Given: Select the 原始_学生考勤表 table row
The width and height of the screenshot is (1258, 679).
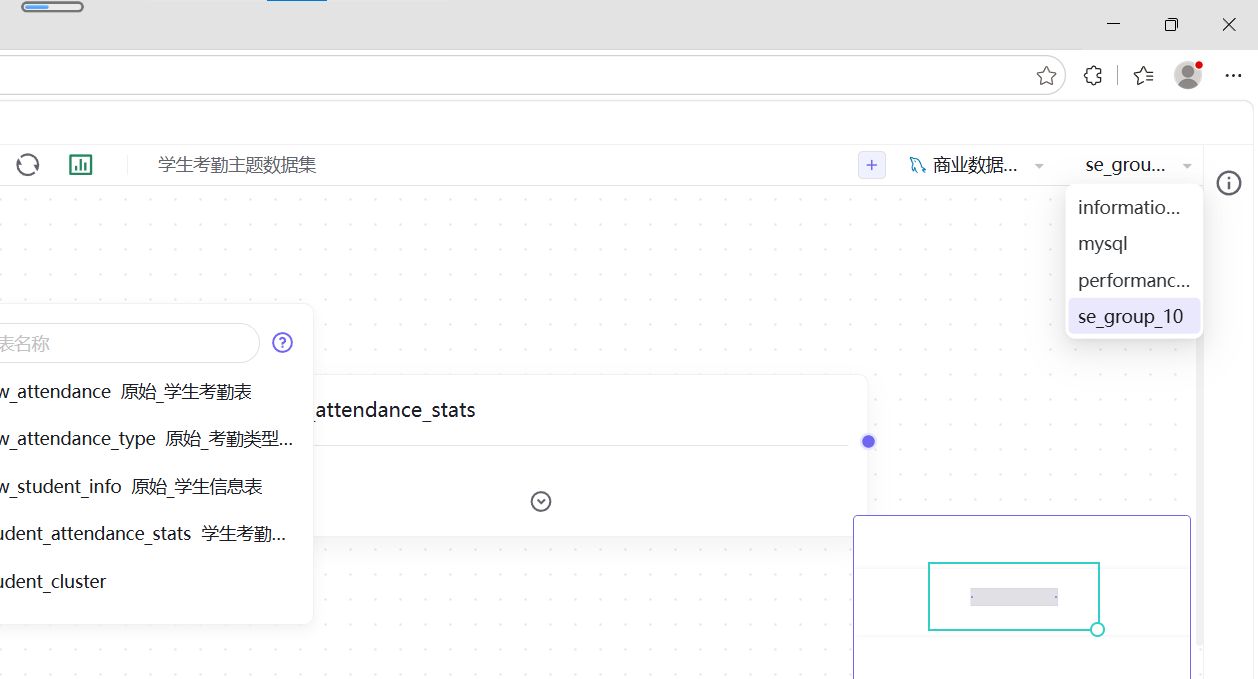Looking at the screenshot, I should 155,392.
